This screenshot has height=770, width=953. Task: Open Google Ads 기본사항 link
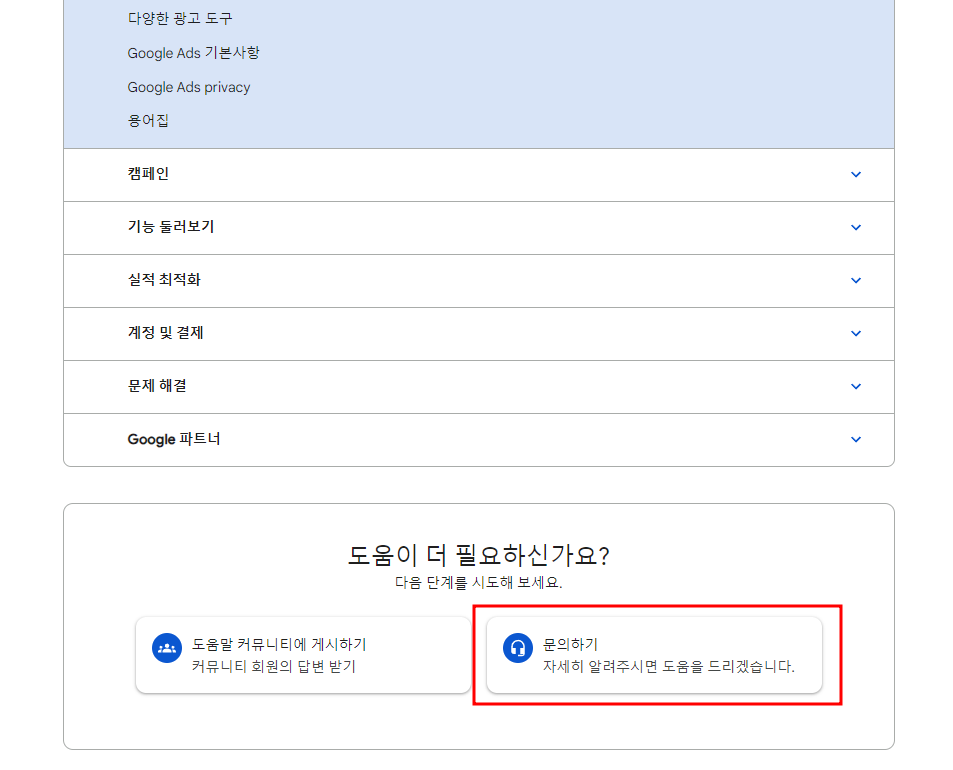click(x=193, y=53)
